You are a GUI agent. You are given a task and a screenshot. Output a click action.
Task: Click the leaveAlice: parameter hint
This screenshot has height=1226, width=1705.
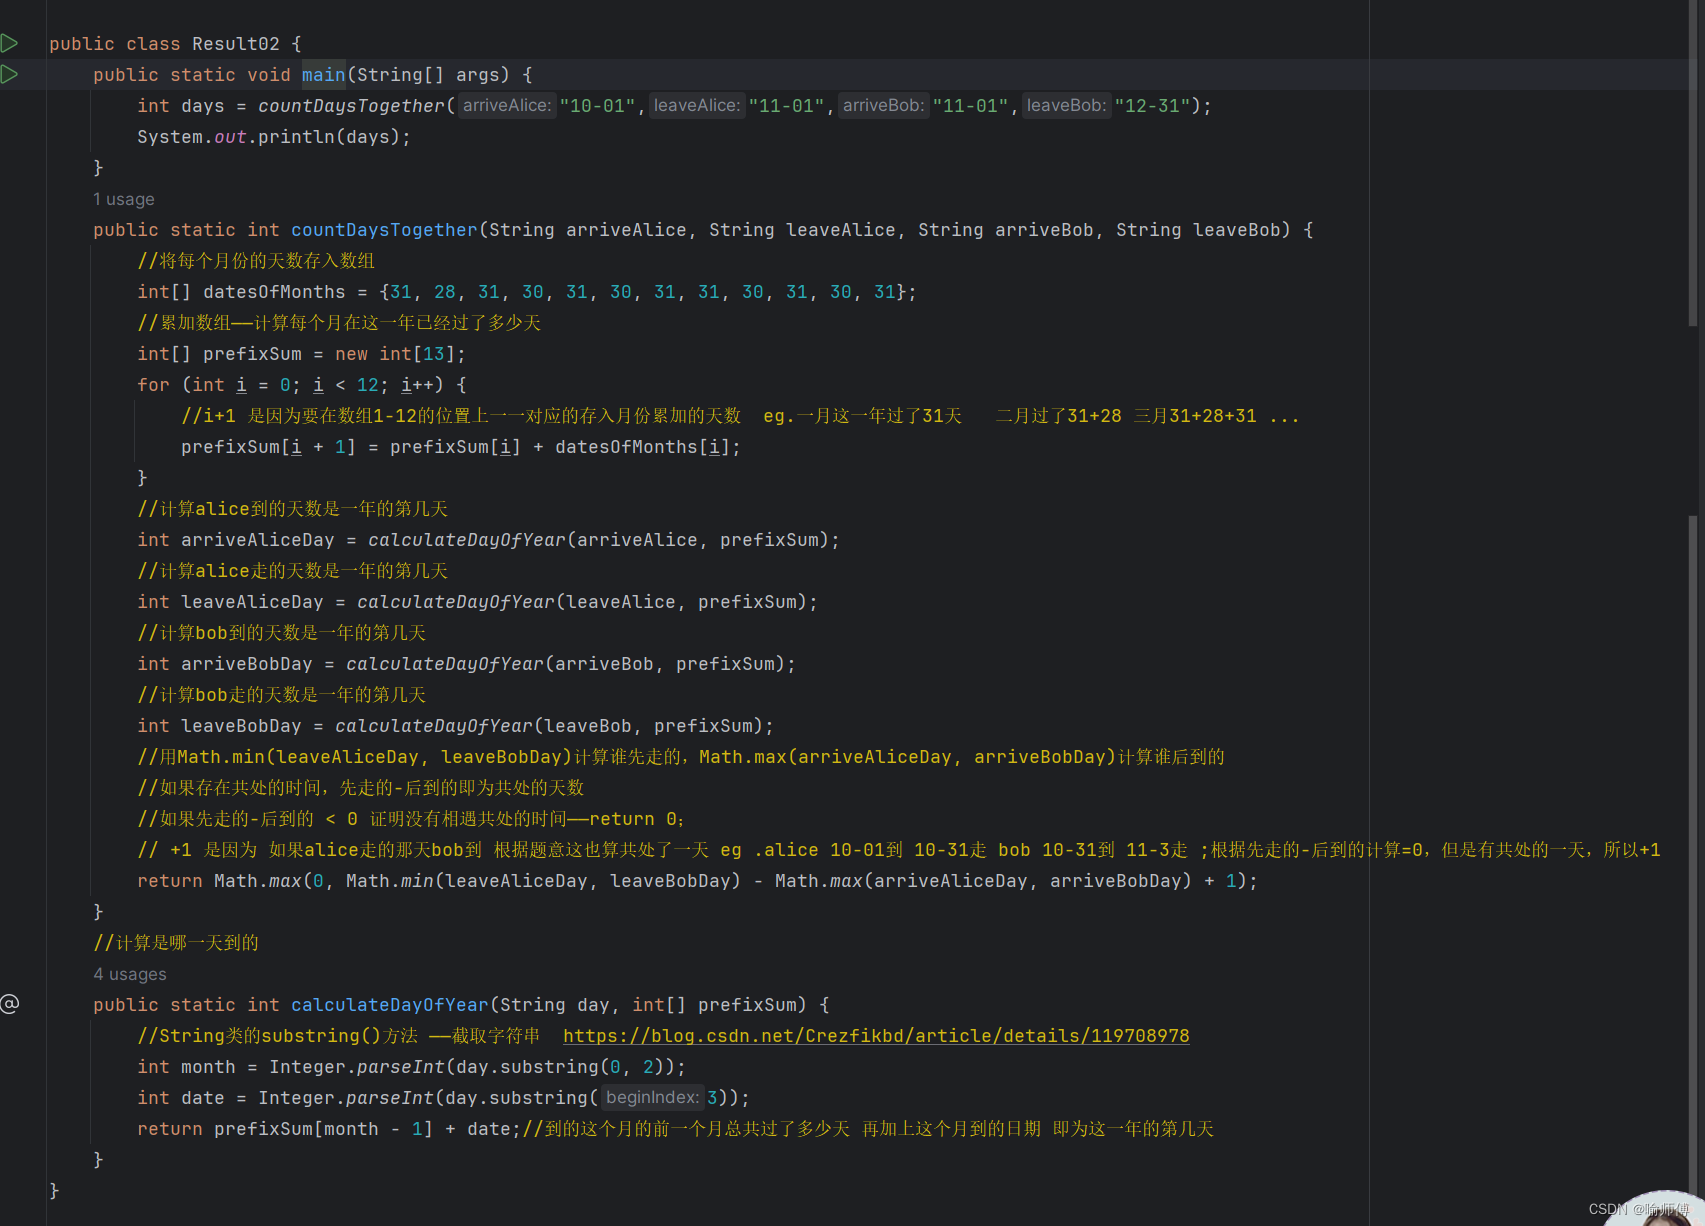point(697,105)
